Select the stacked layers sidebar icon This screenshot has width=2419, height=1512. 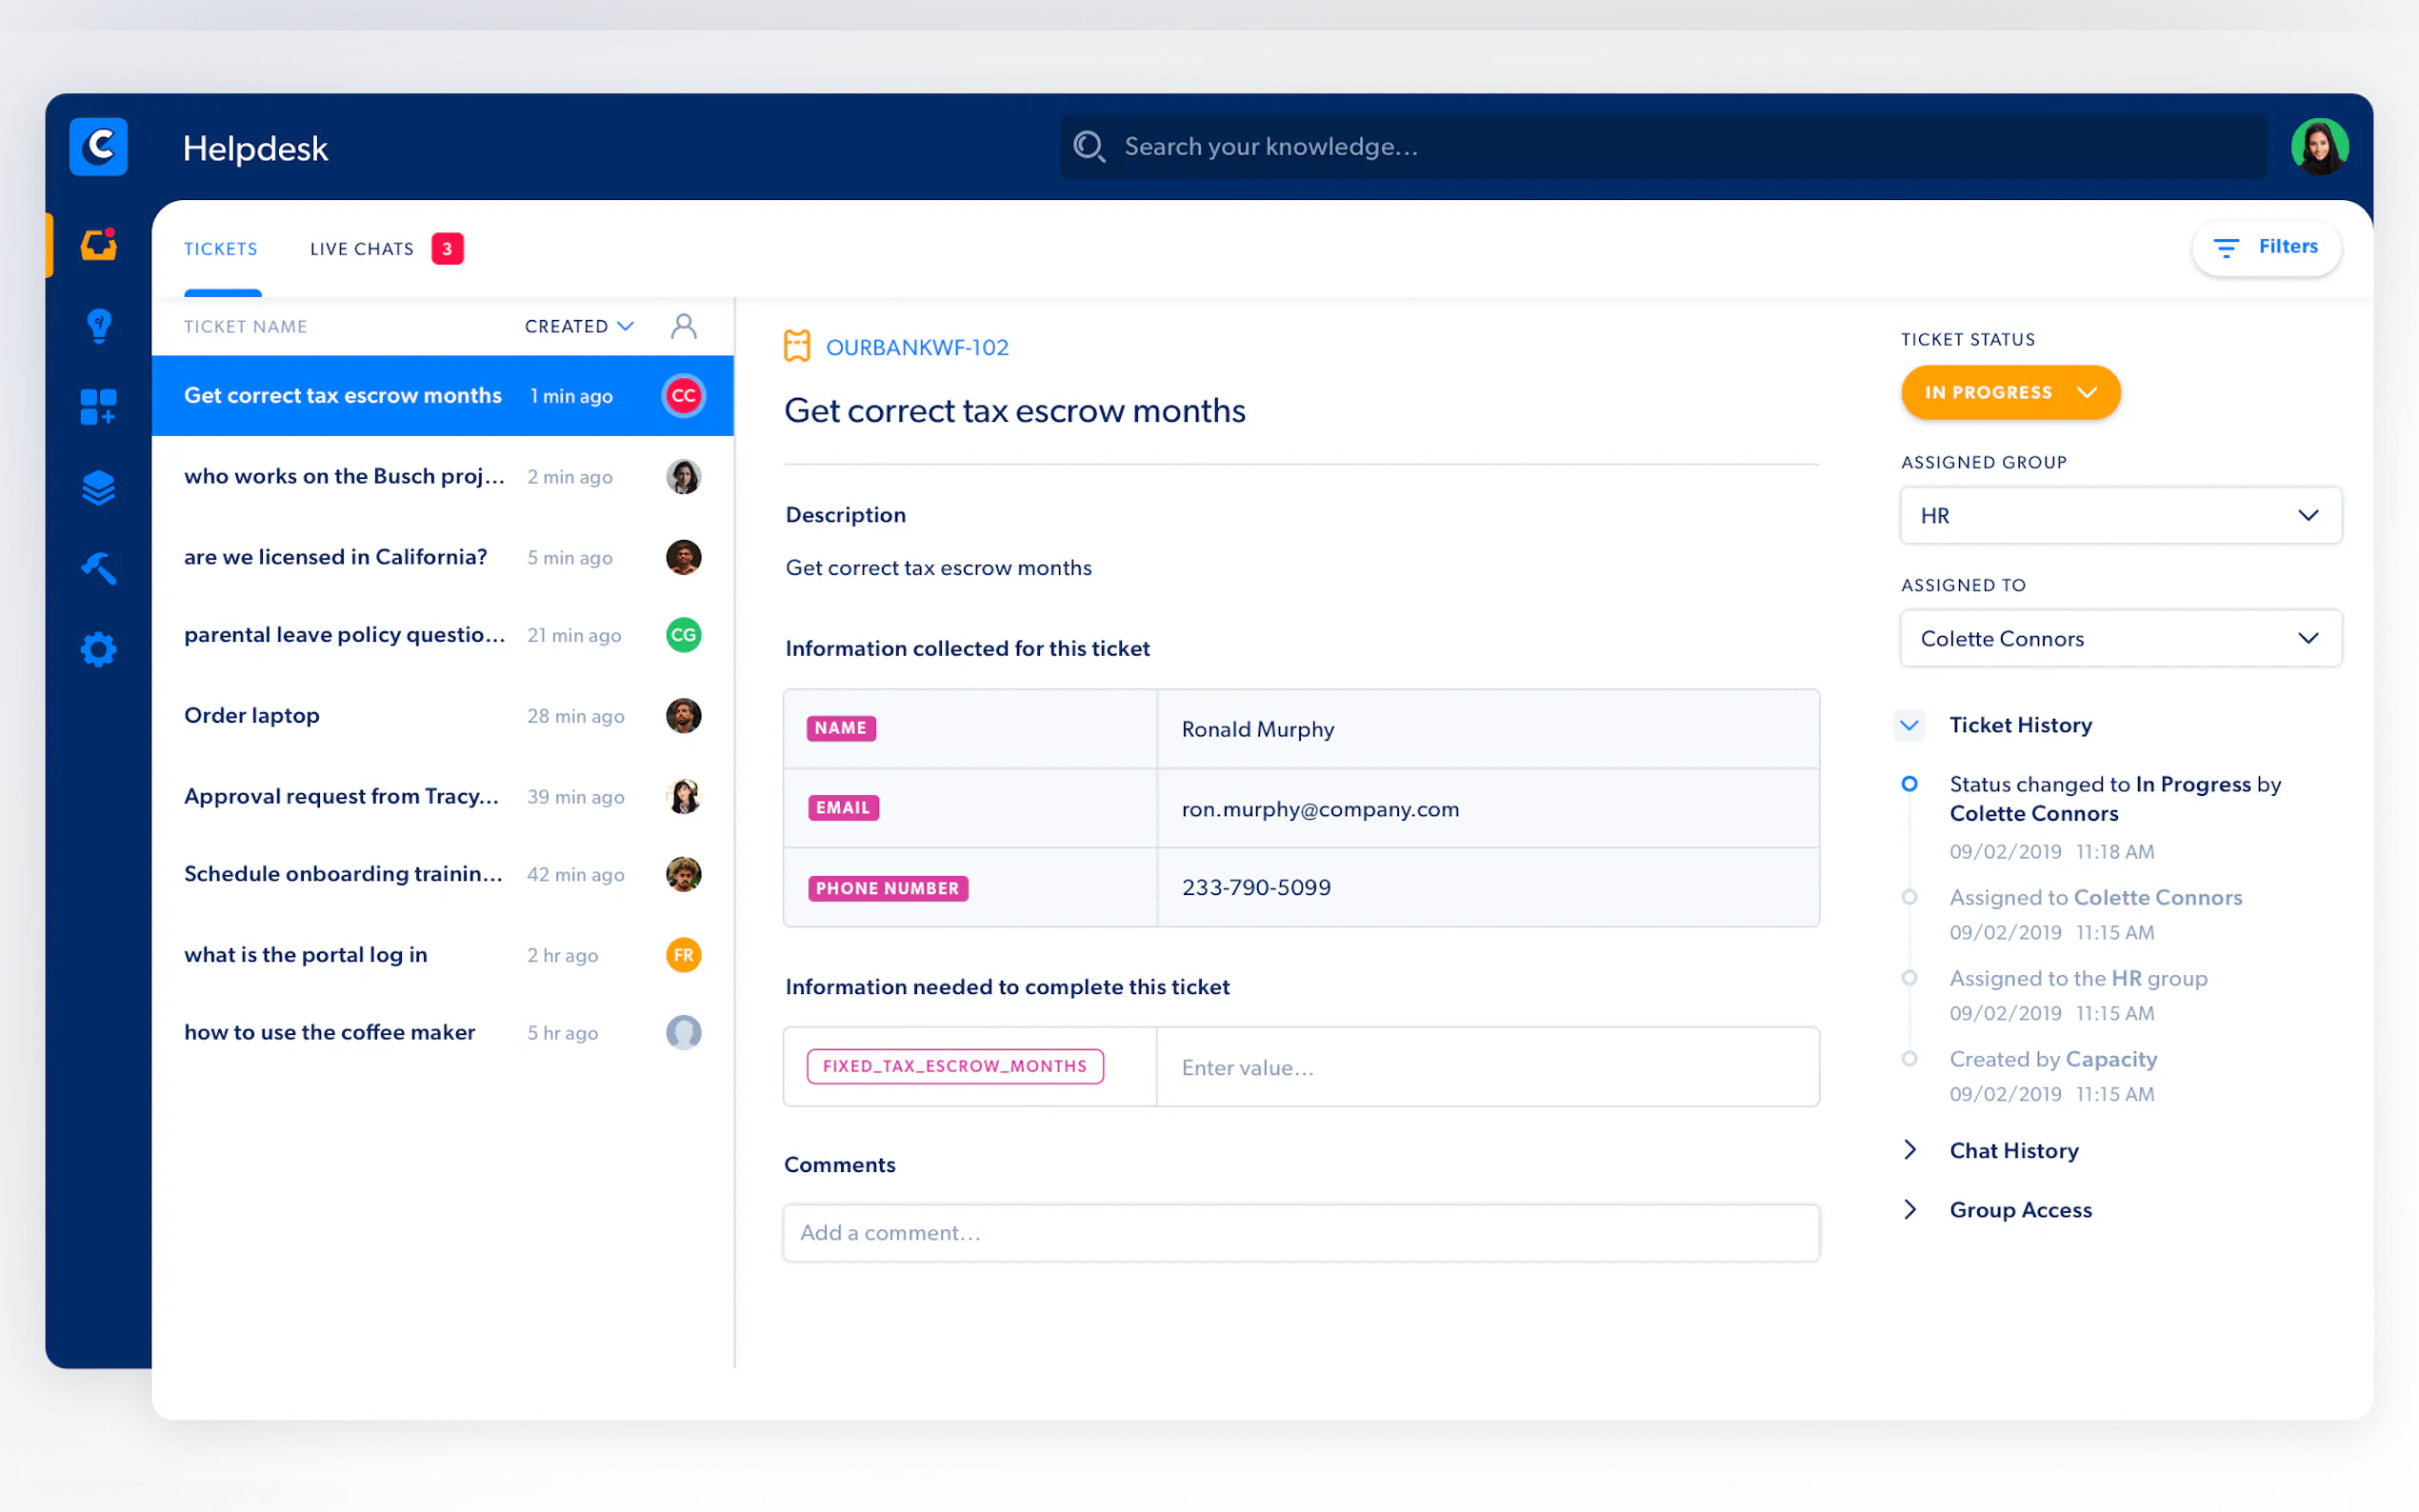tap(98, 488)
